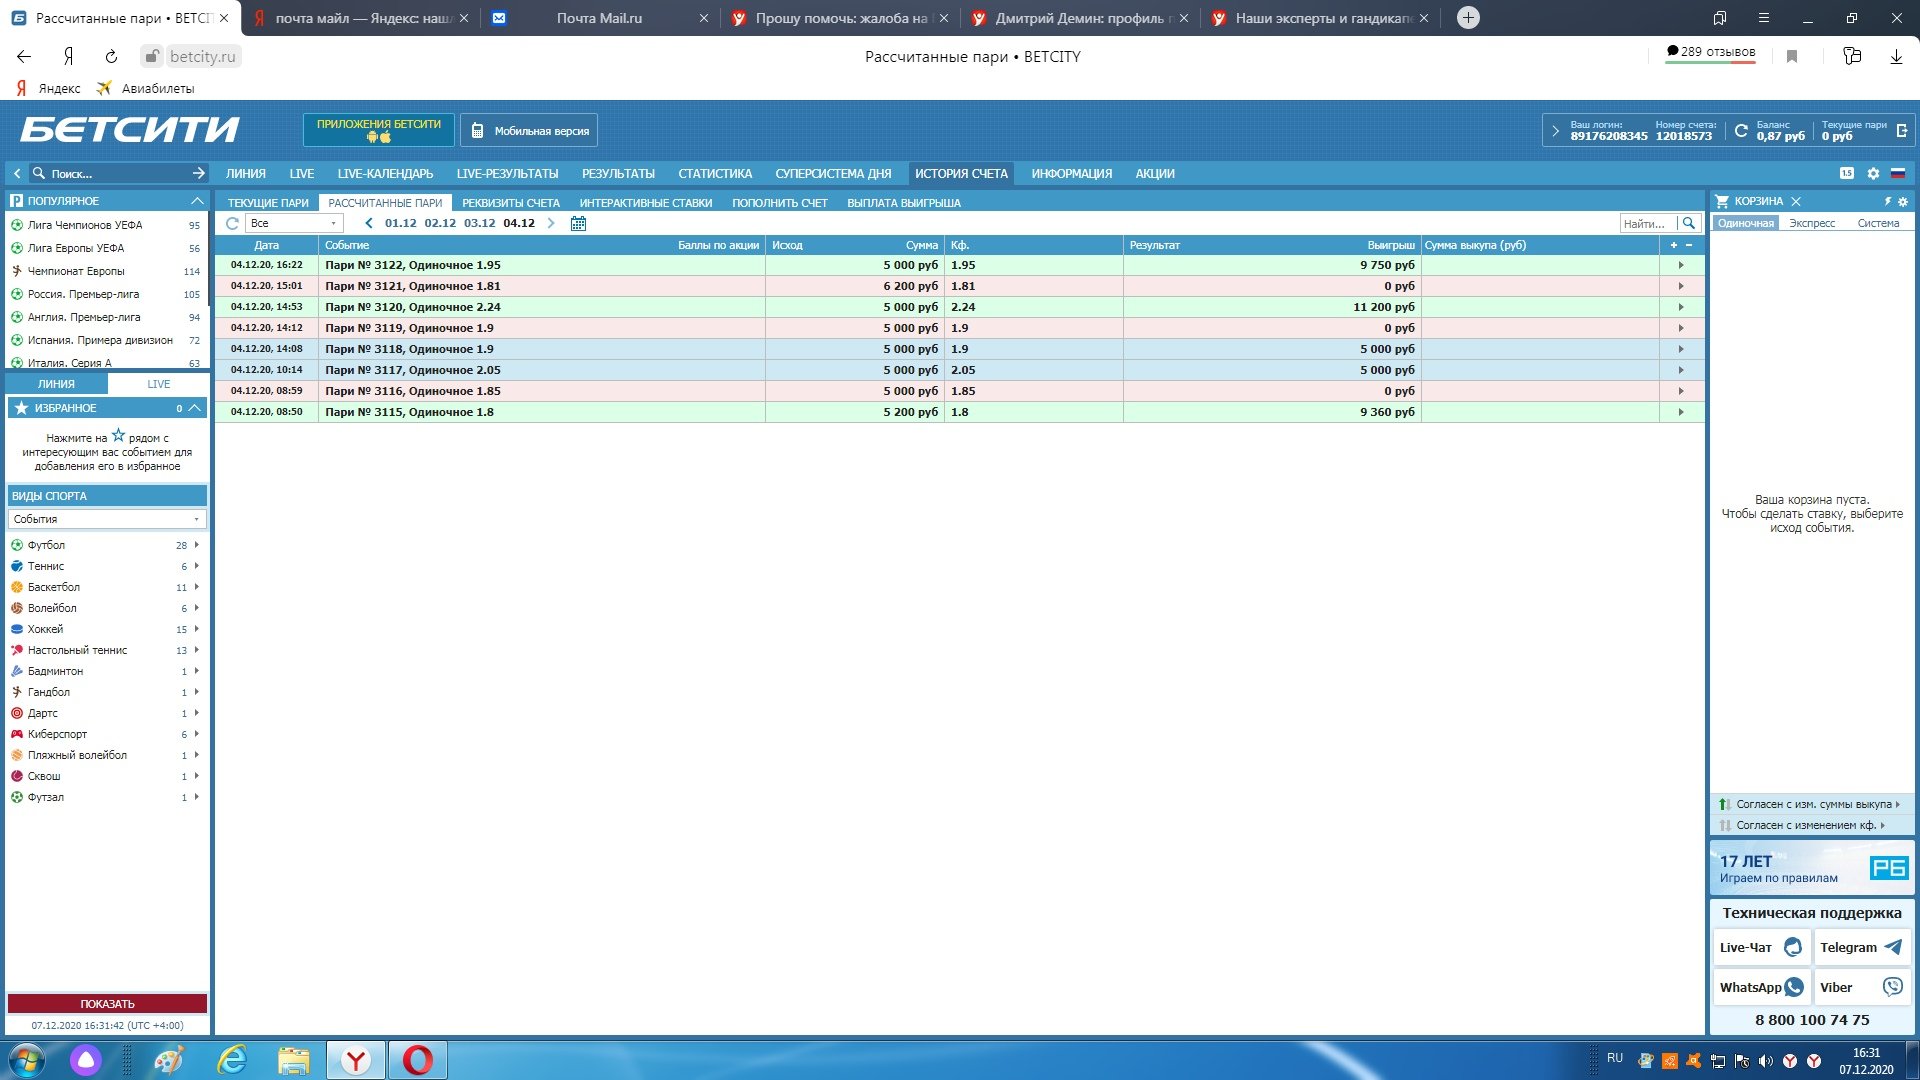
Task: Open site settings gear in navigation bar
Action: 1873,173
